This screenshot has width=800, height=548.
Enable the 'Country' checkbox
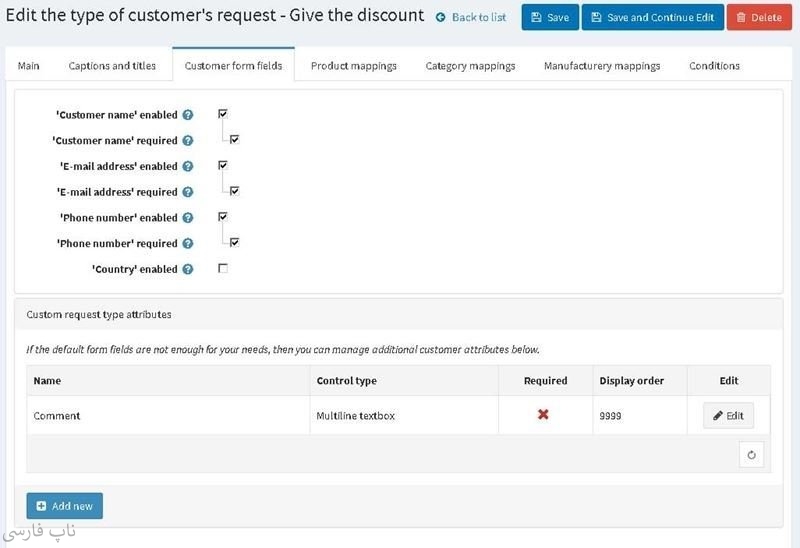[223, 268]
